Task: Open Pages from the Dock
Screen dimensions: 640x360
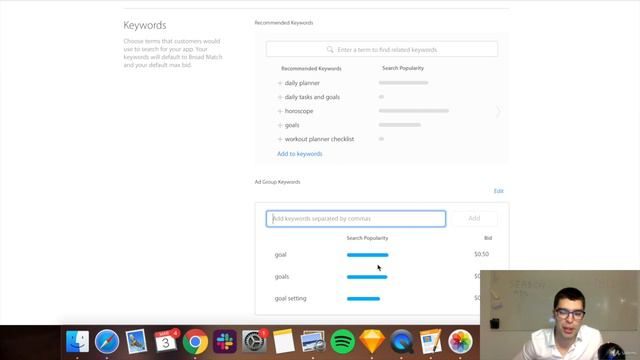Action: (x=431, y=341)
